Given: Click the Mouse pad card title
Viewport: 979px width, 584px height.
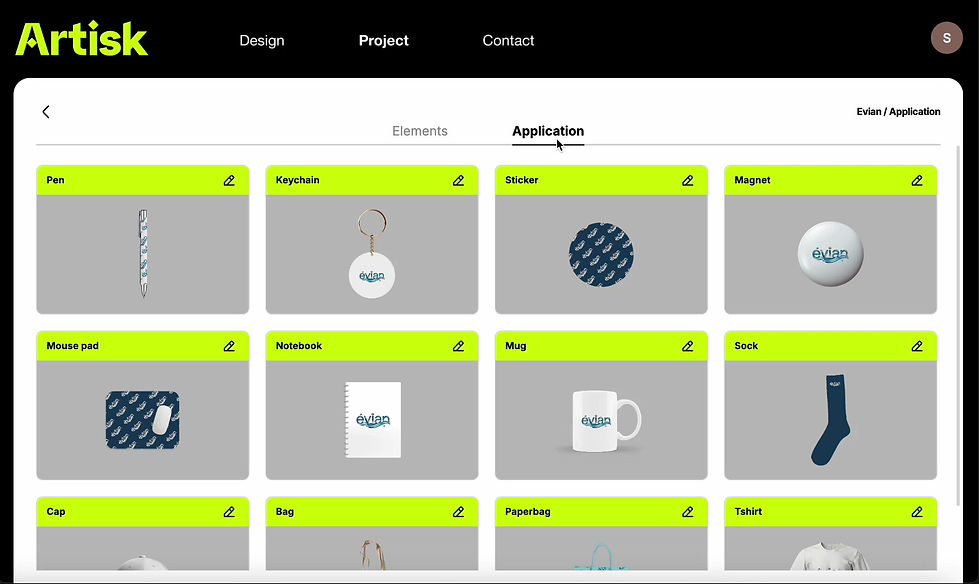Looking at the screenshot, I should [x=72, y=345].
